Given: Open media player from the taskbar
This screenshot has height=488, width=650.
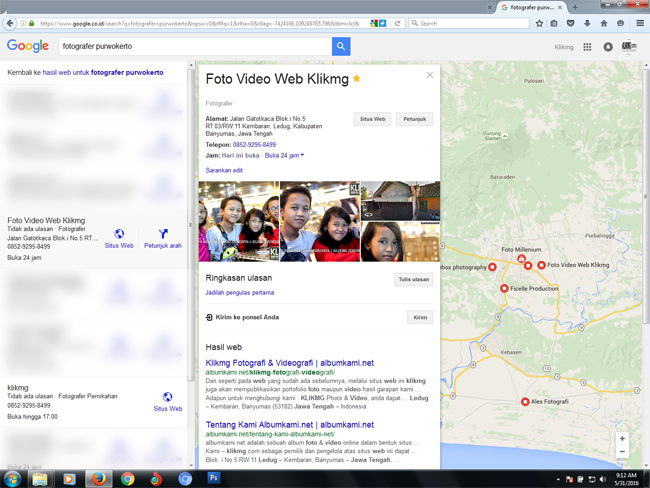Looking at the screenshot, I should [69, 479].
